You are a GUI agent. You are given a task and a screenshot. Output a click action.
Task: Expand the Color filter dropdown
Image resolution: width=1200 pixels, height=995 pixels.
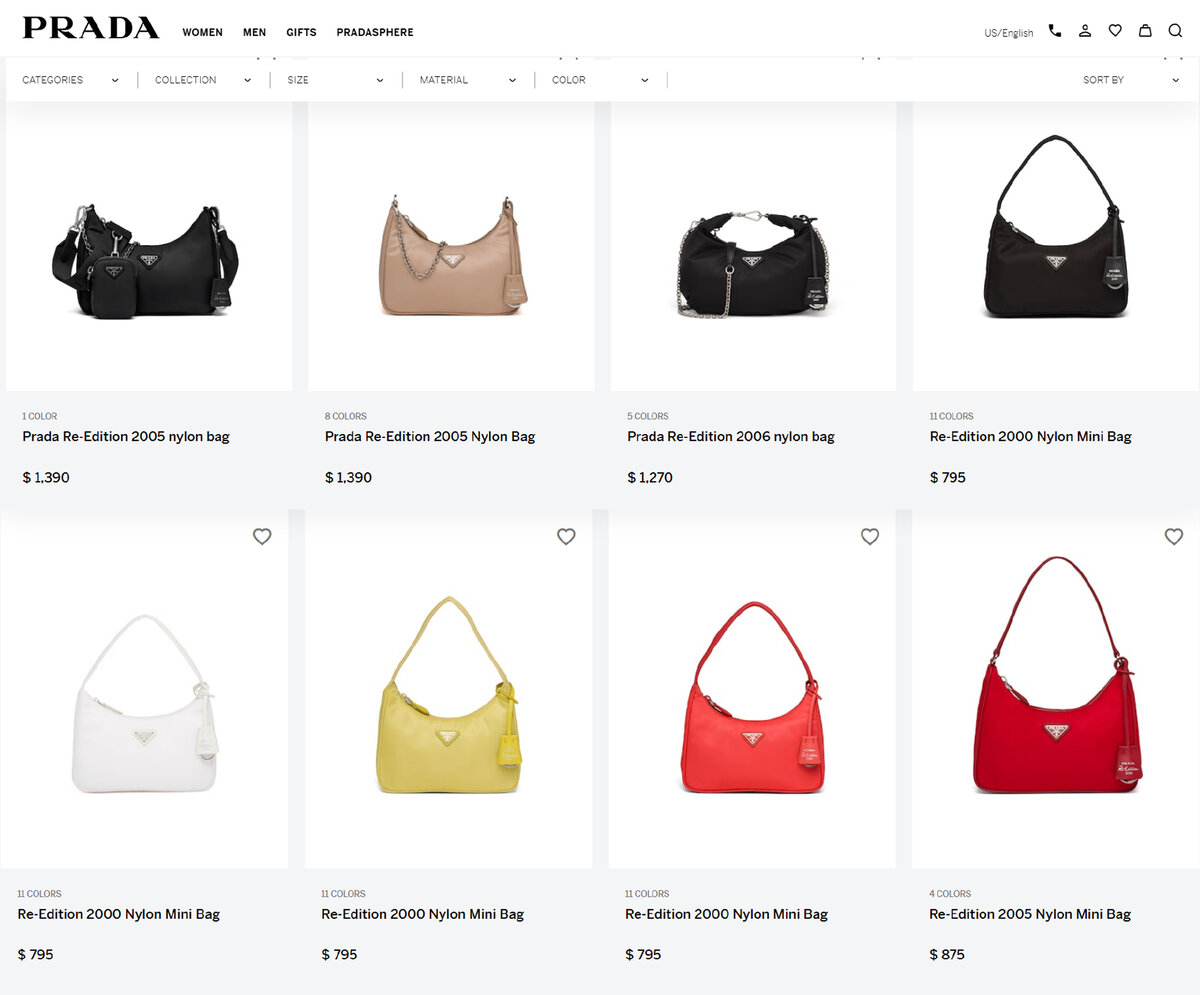[600, 80]
